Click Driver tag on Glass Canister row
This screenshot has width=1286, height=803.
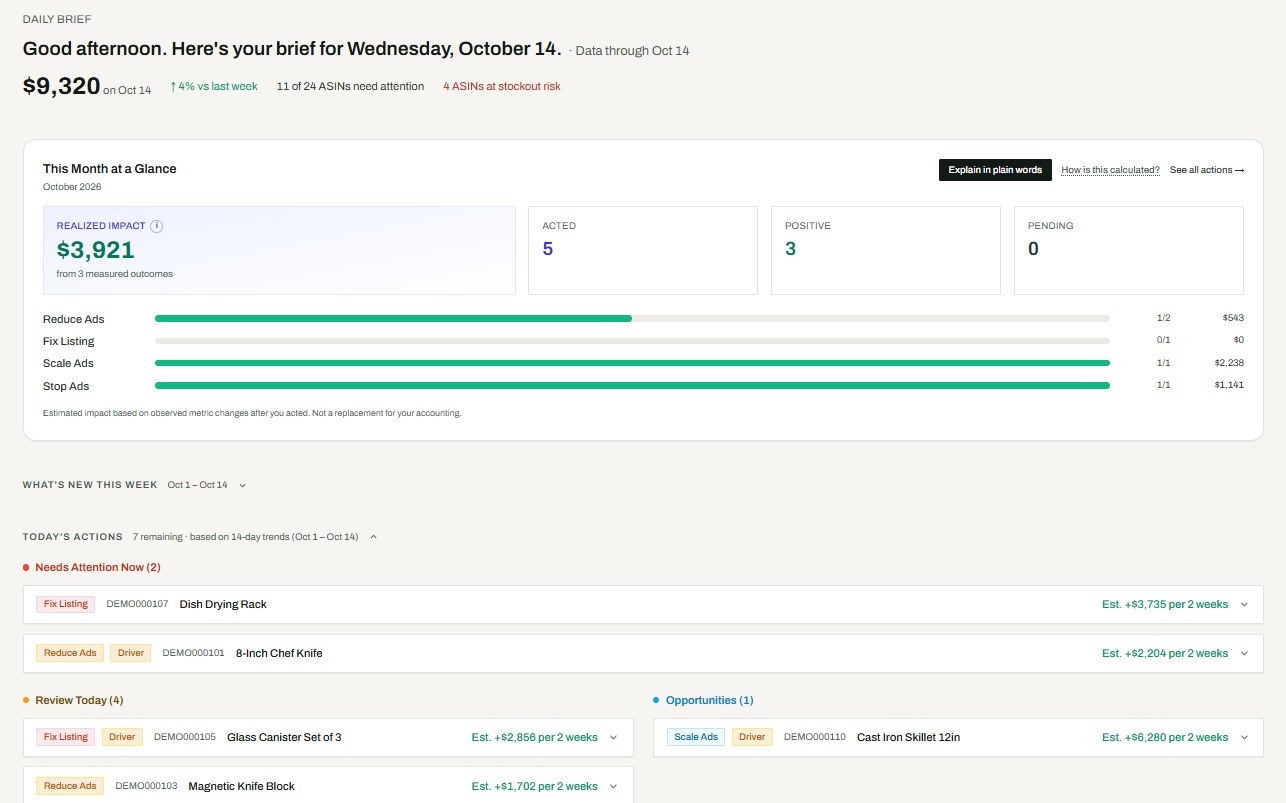pyautogui.click(x=122, y=737)
